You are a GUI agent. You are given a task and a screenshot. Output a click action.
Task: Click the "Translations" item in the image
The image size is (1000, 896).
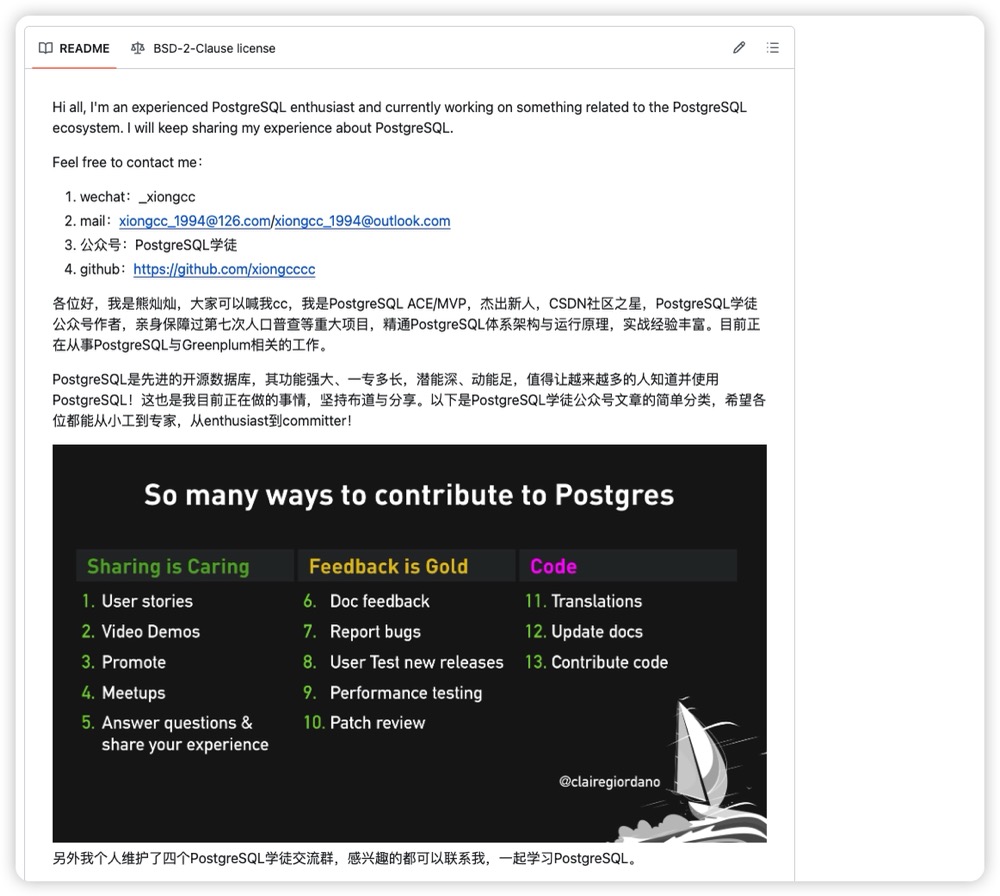596,601
